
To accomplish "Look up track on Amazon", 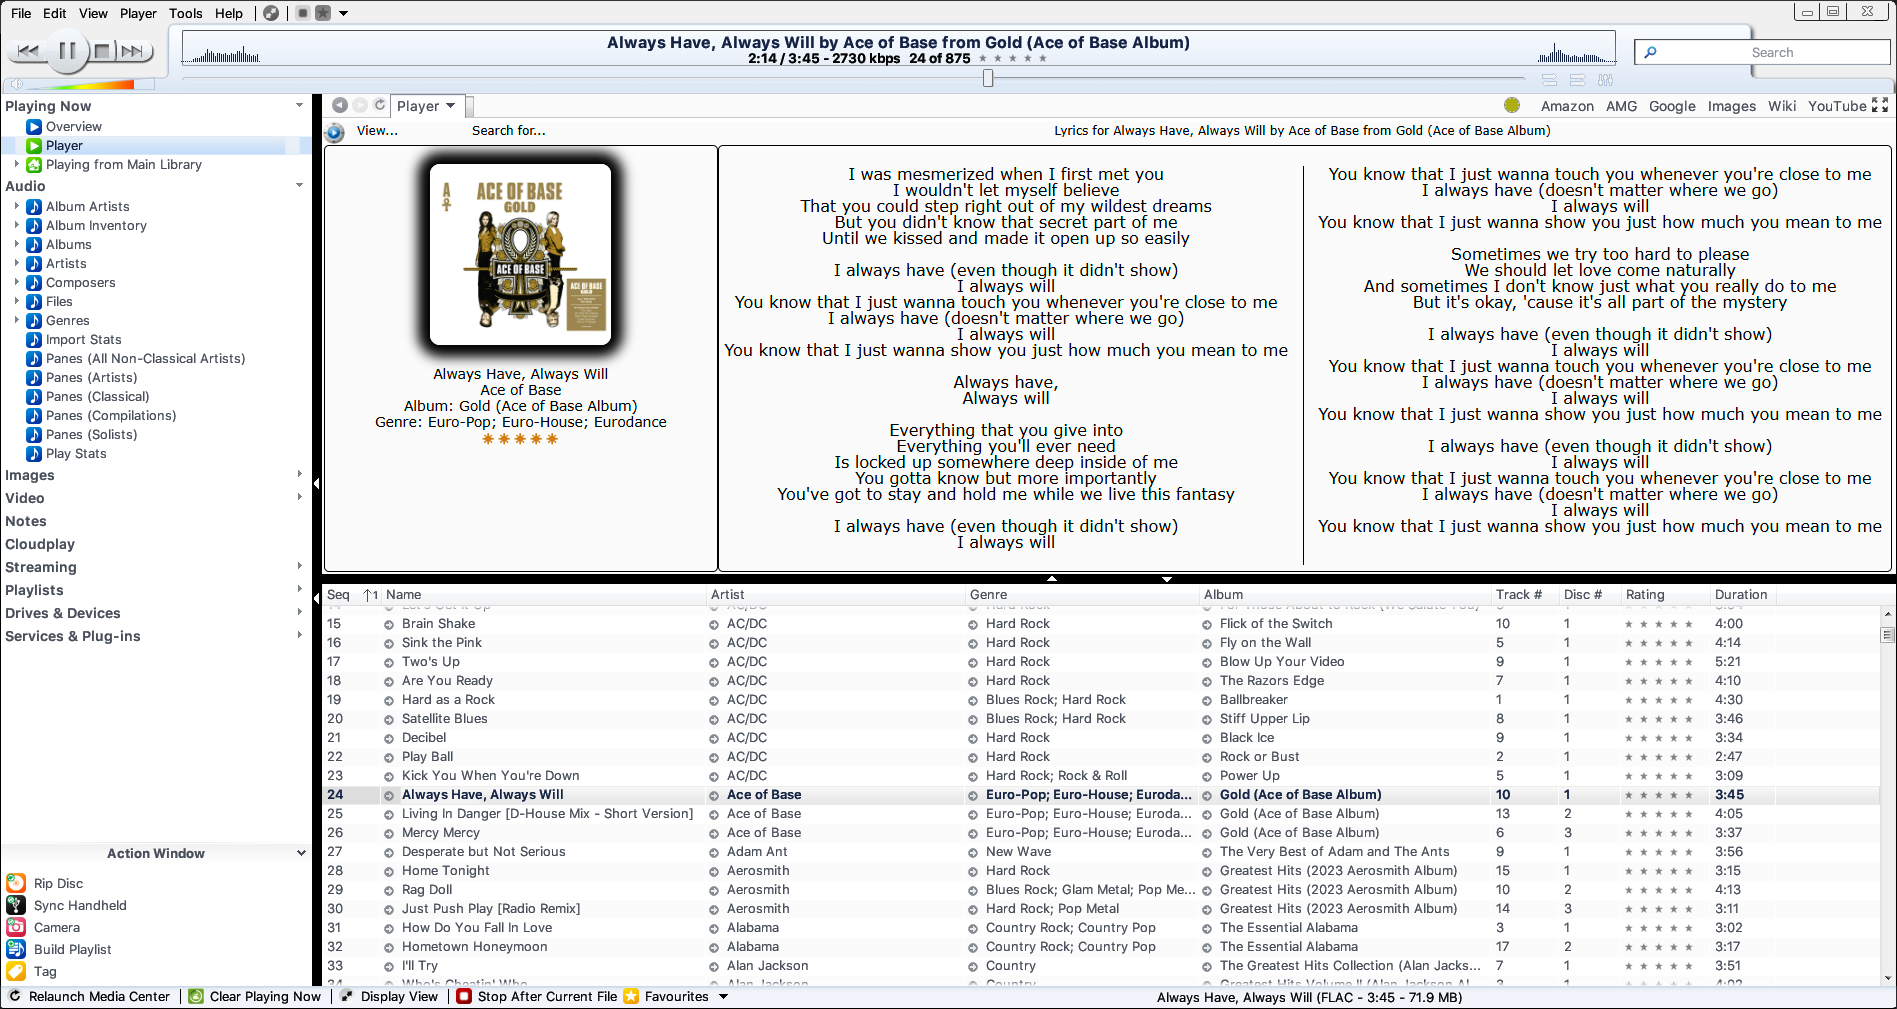I will (1567, 106).
